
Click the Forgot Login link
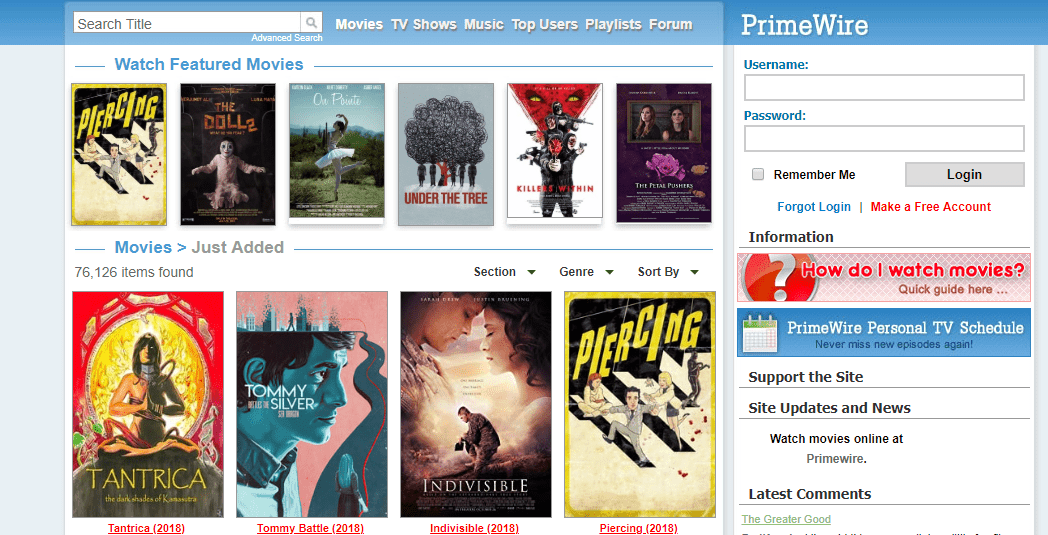pyautogui.click(x=813, y=207)
